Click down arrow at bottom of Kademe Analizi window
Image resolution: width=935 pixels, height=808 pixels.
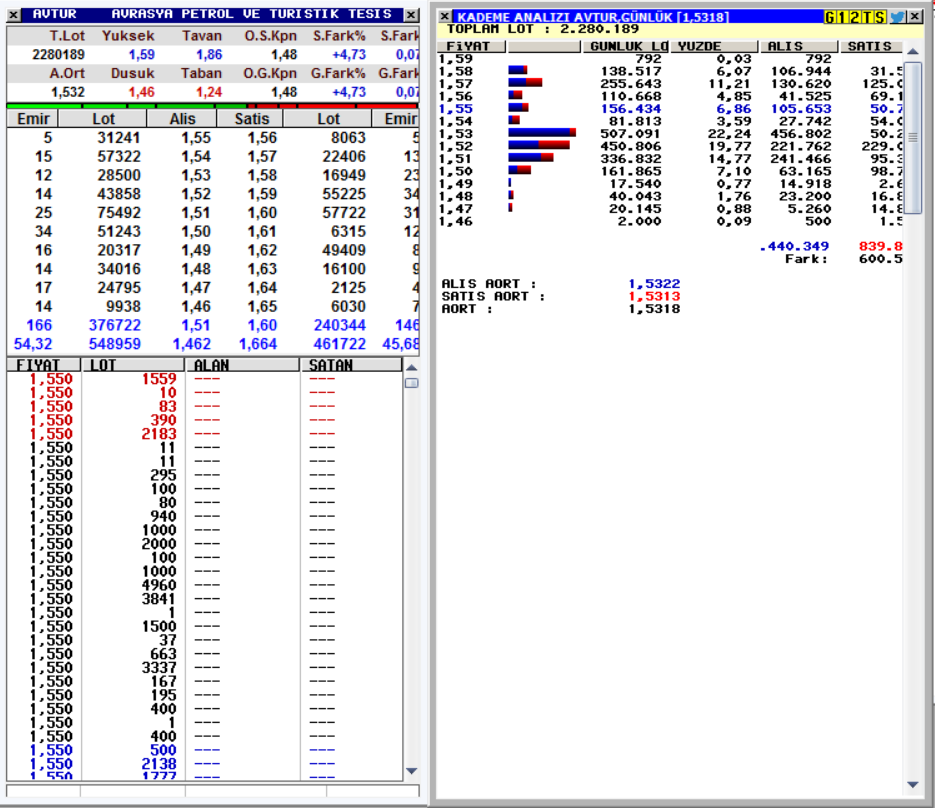point(913,785)
